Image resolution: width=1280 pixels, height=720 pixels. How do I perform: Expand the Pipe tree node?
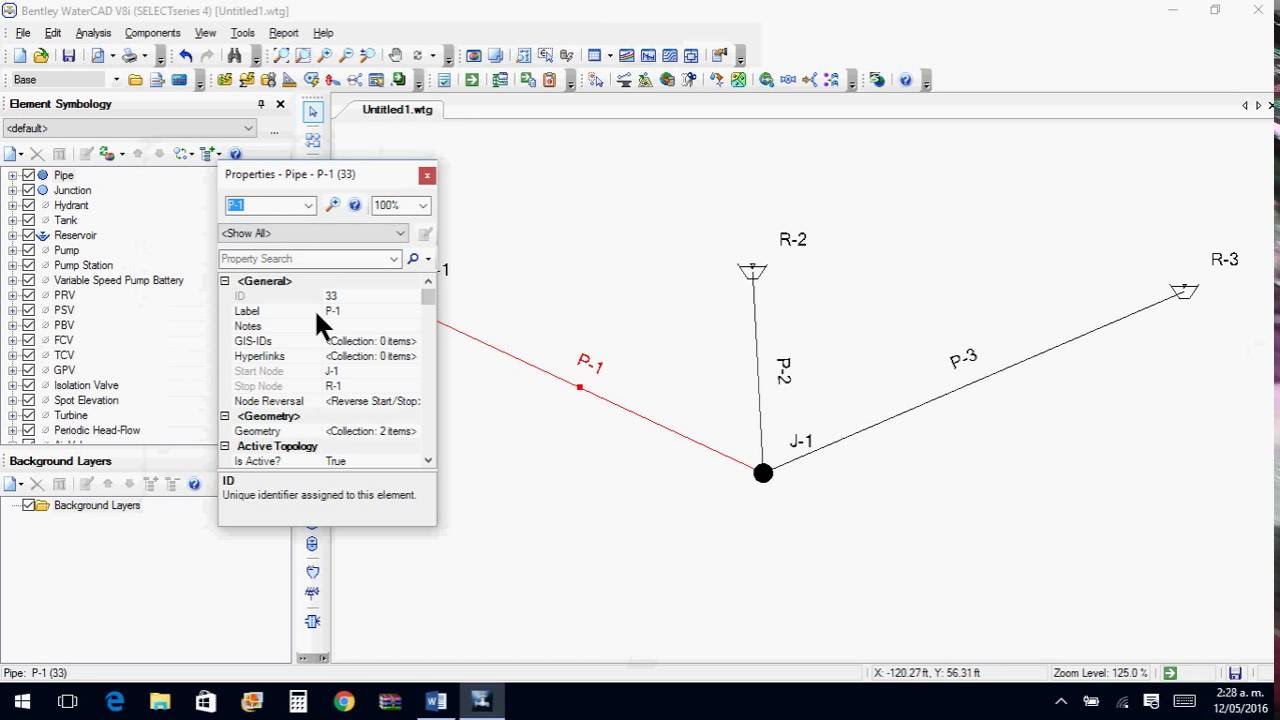pos(13,175)
